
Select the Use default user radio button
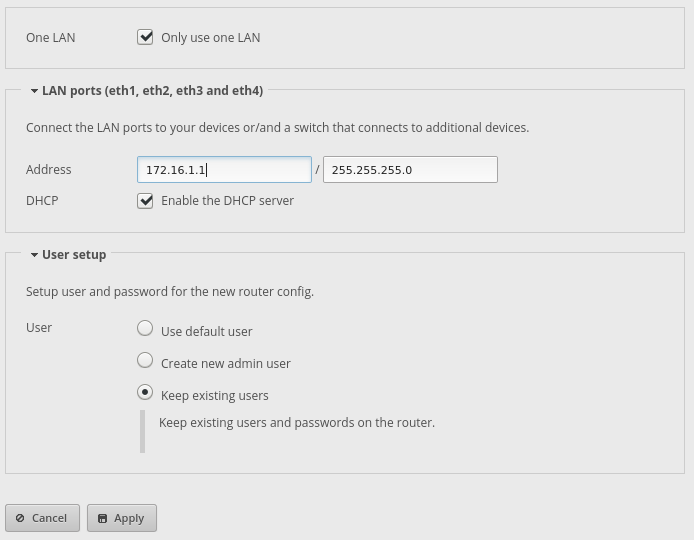145,329
